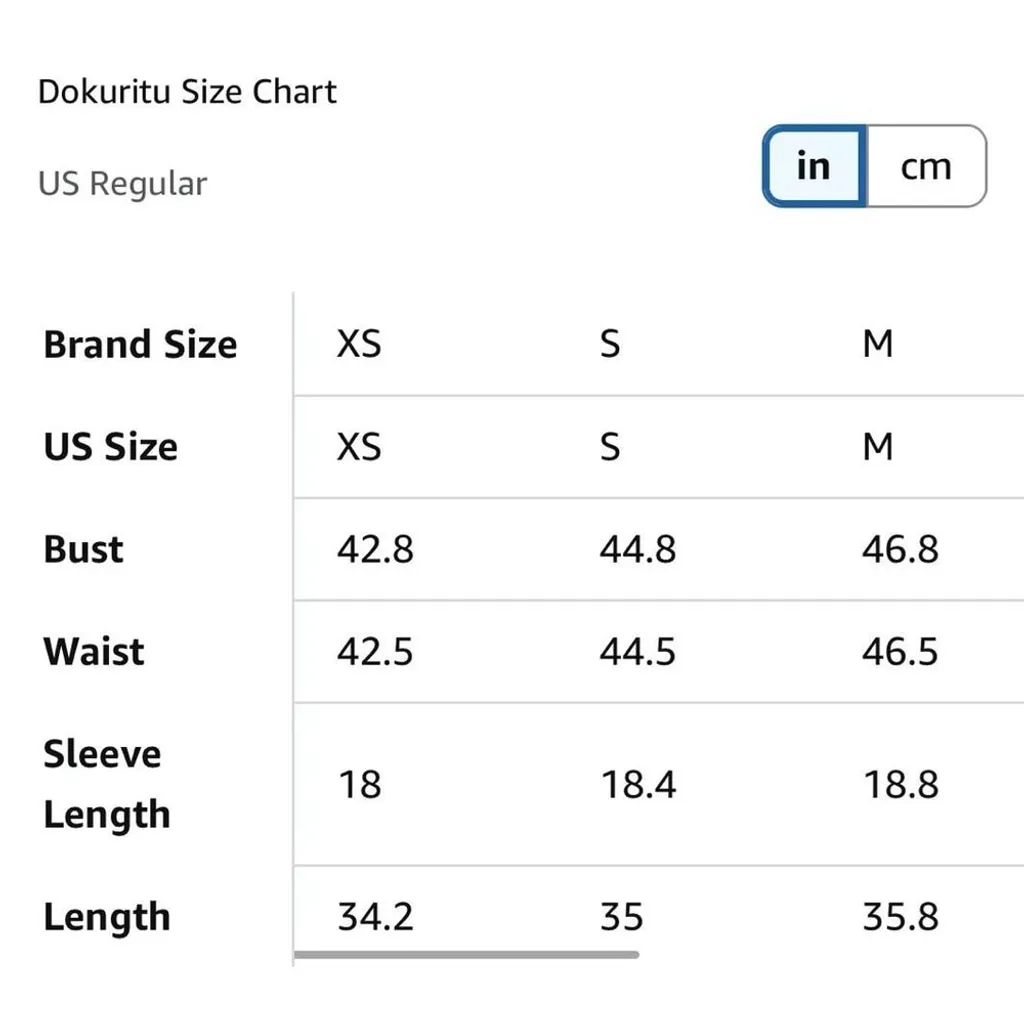
Task: Select the 34.2 length value
Action: click(375, 917)
